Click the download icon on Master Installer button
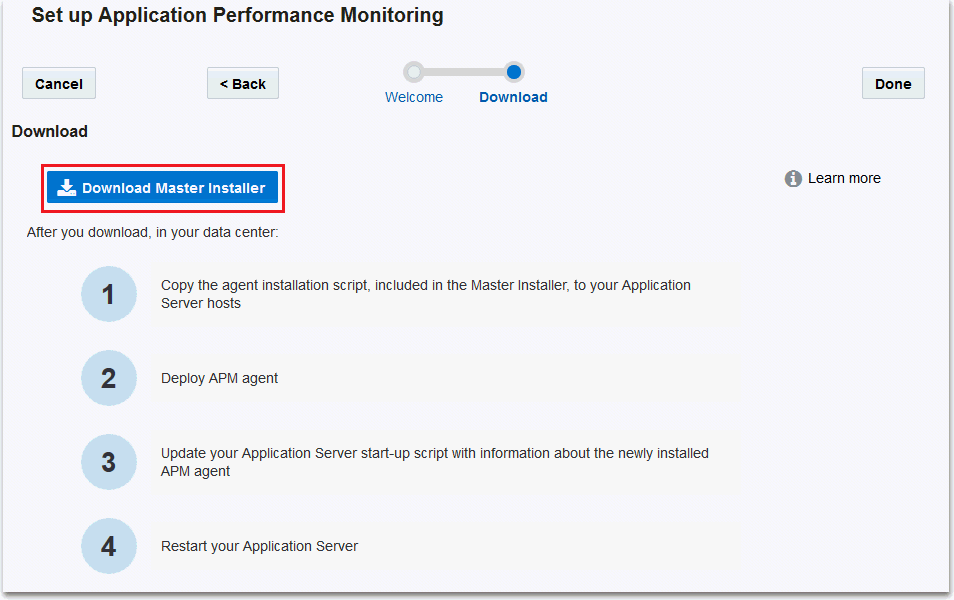 coord(67,187)
